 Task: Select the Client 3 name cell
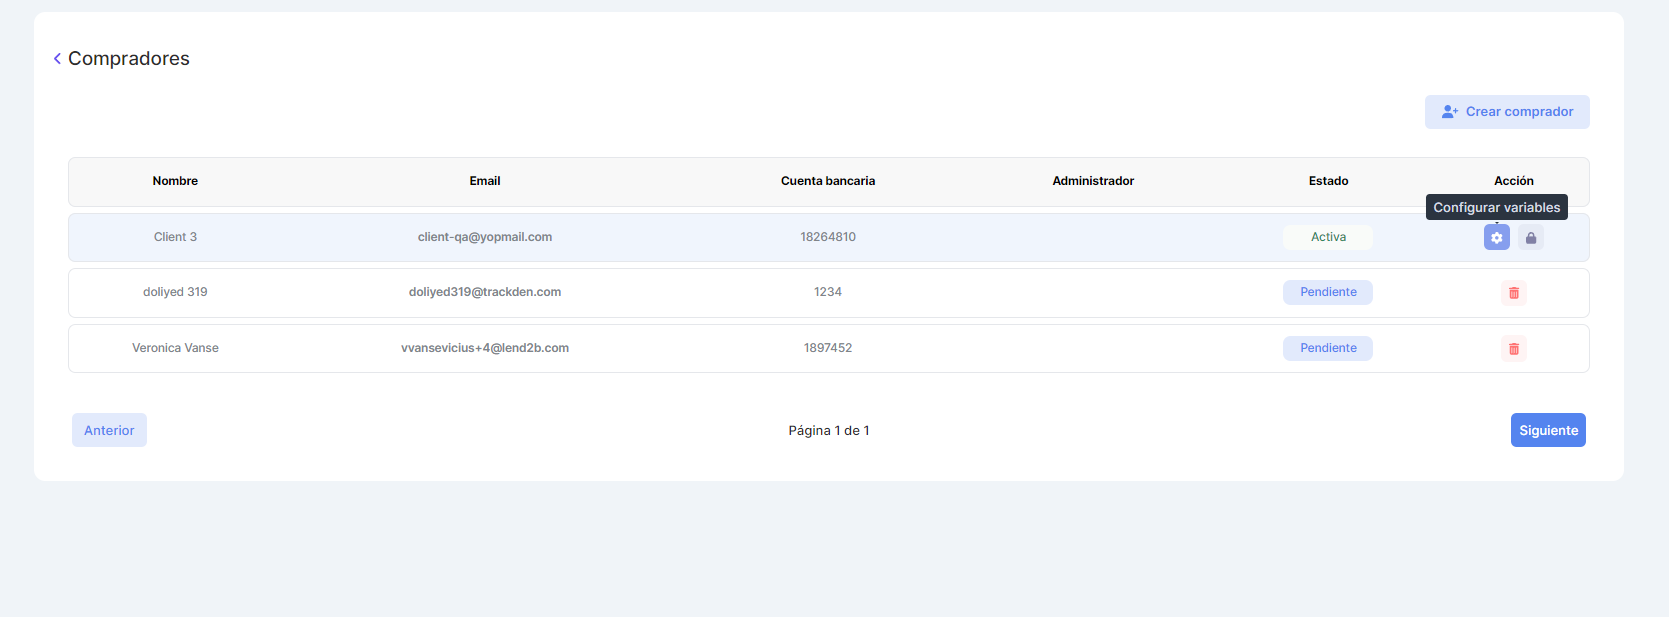pos(175,237)
